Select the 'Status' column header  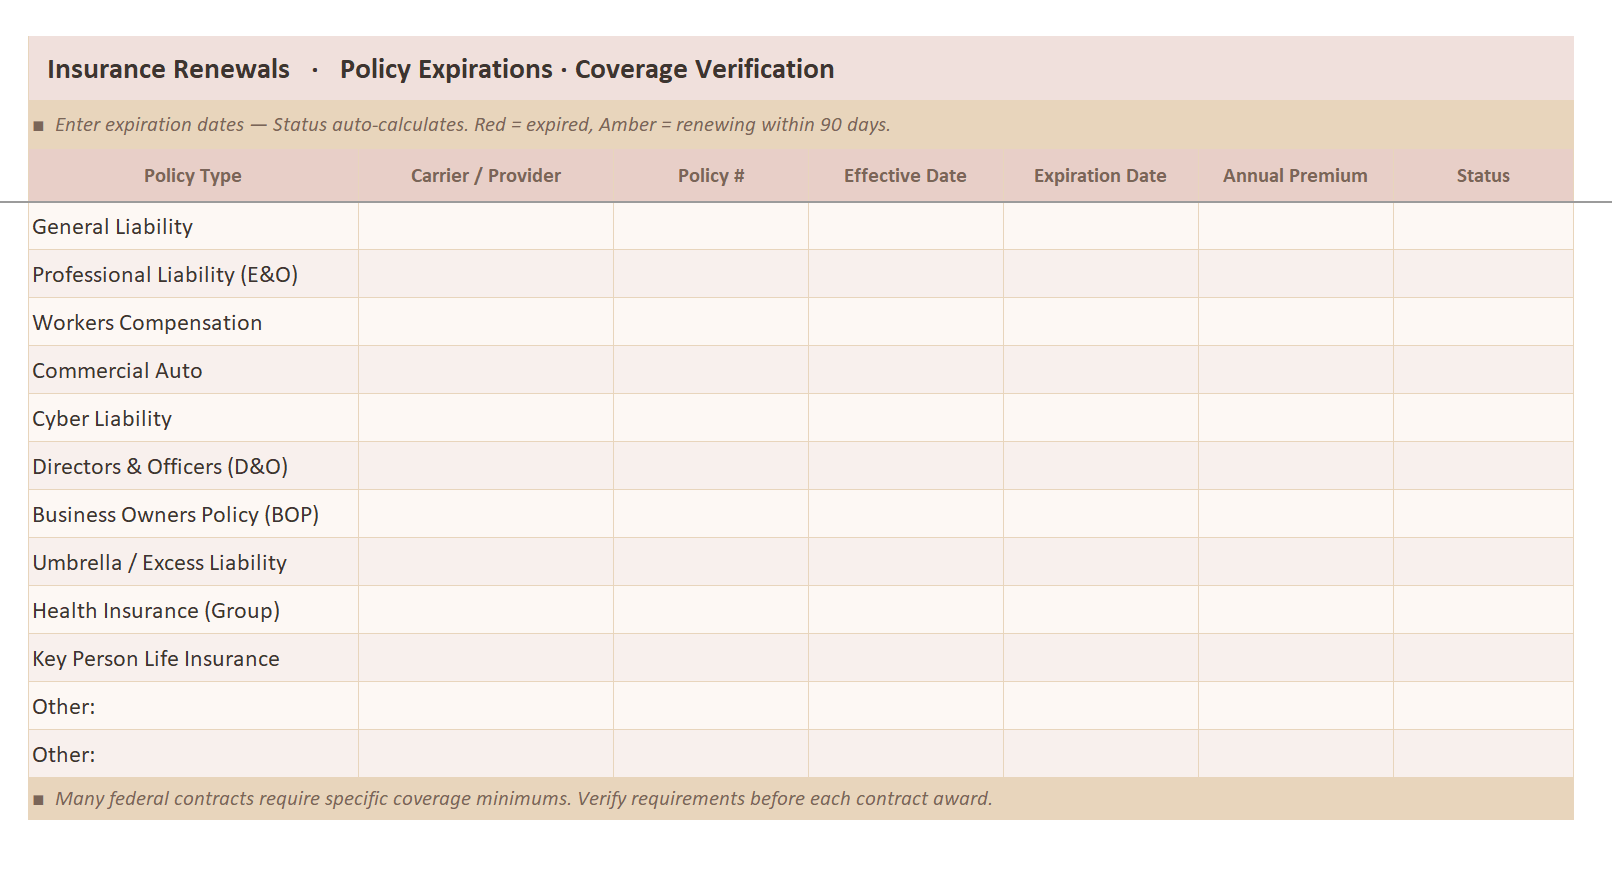1483,176
